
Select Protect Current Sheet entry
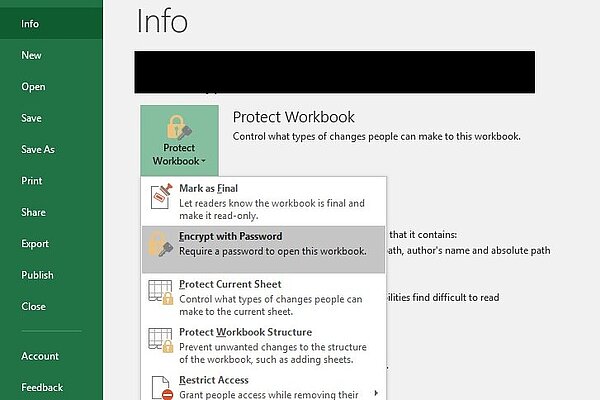coord(263,297)
